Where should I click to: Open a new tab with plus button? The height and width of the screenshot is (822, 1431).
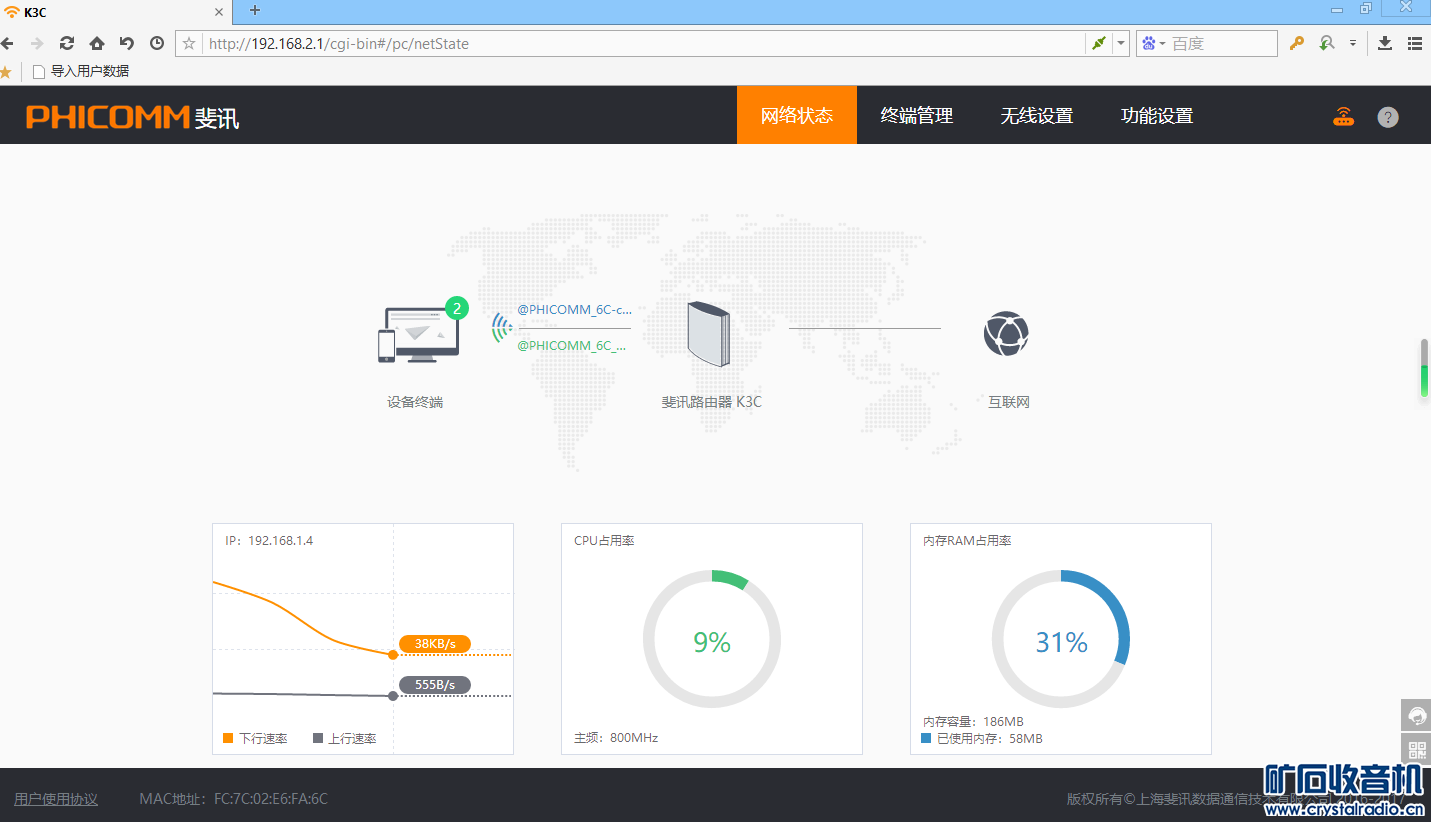tap(255, 10)
